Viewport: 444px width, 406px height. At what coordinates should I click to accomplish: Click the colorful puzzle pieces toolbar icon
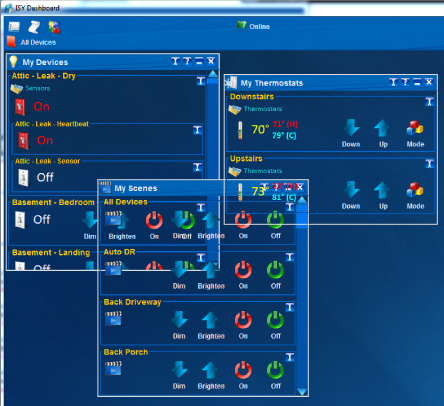click(x=54, y=27)
